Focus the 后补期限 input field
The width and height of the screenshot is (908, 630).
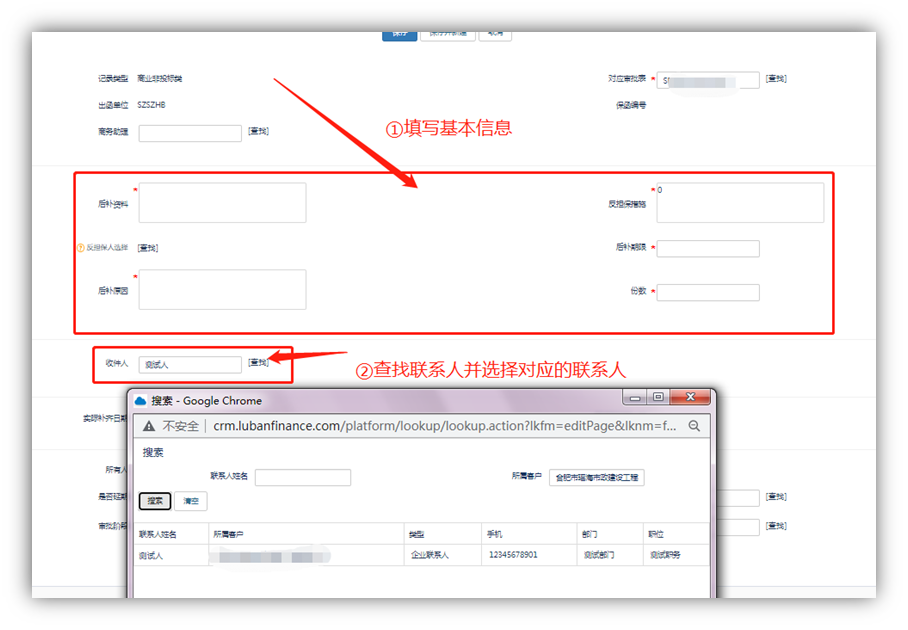(x=707, y=249)
